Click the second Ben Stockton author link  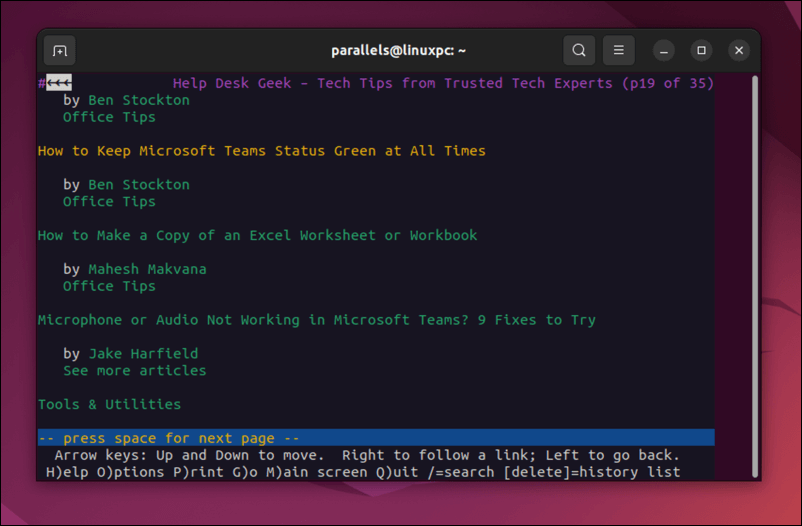coord(138,184)
